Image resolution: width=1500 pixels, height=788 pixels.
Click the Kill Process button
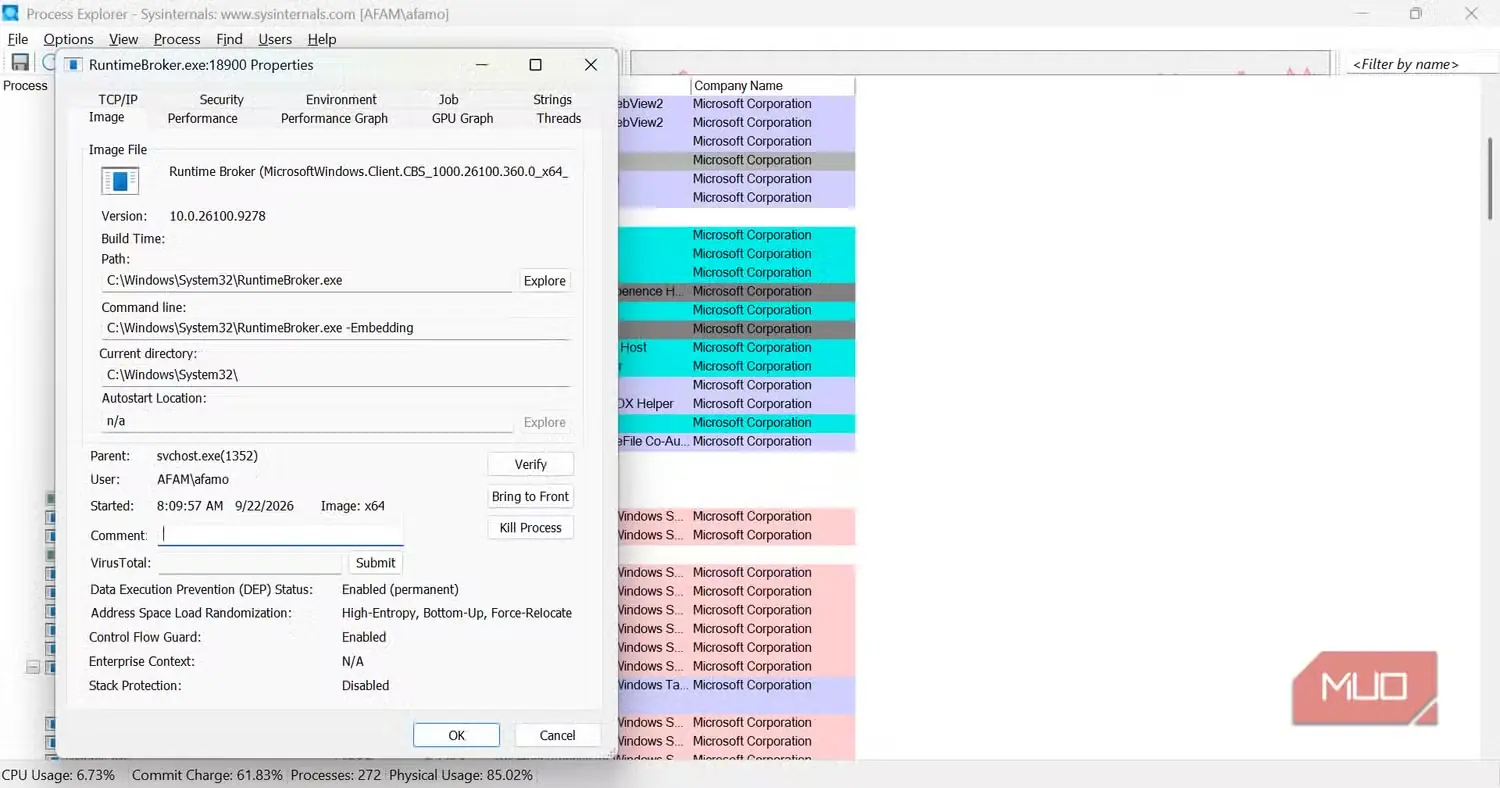[x=531, y=527]
